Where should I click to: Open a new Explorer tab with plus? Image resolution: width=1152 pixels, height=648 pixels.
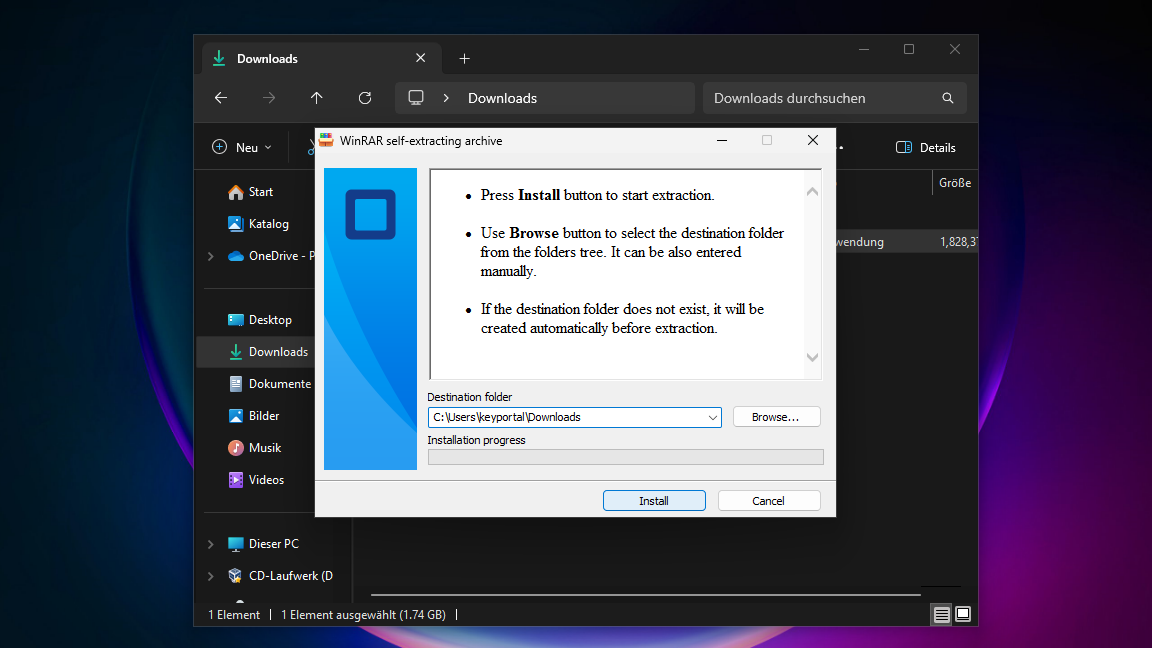coord(464,59)
